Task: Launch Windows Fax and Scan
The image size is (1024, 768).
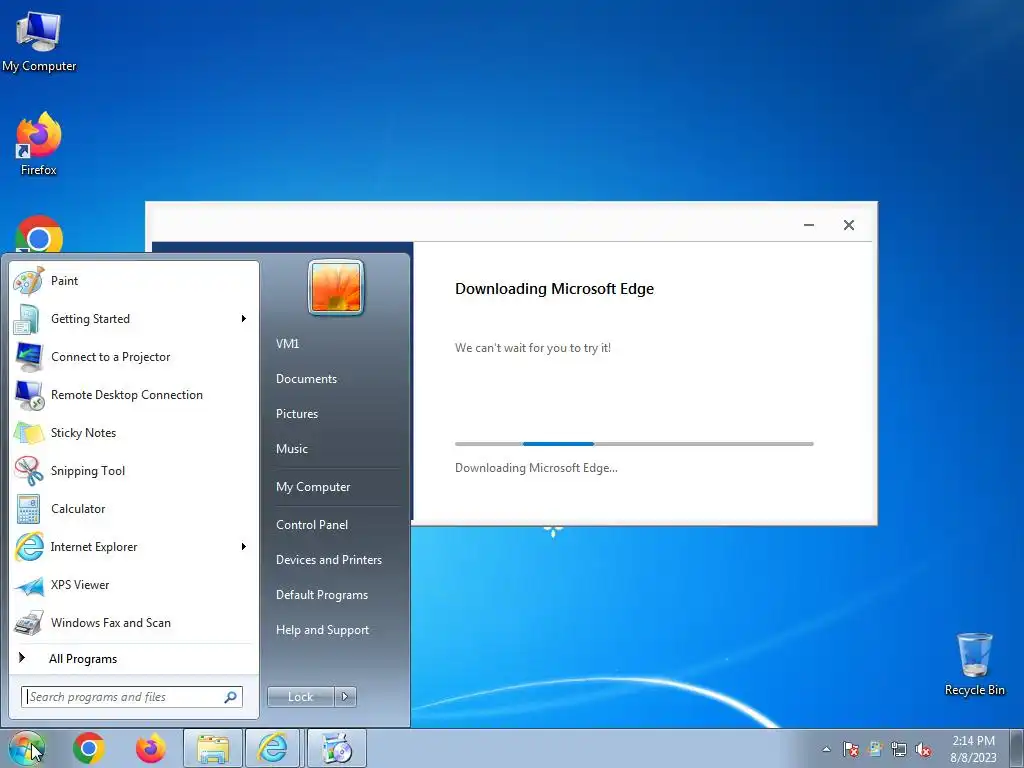Action: click(x=134, y=622)
